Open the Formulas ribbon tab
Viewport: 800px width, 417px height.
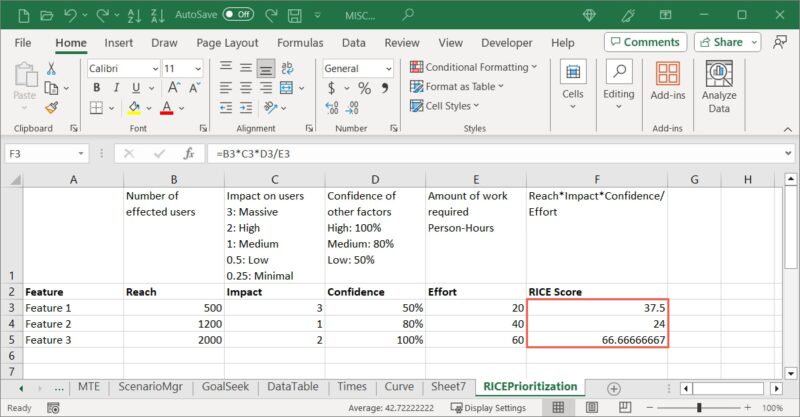point(300,43)
